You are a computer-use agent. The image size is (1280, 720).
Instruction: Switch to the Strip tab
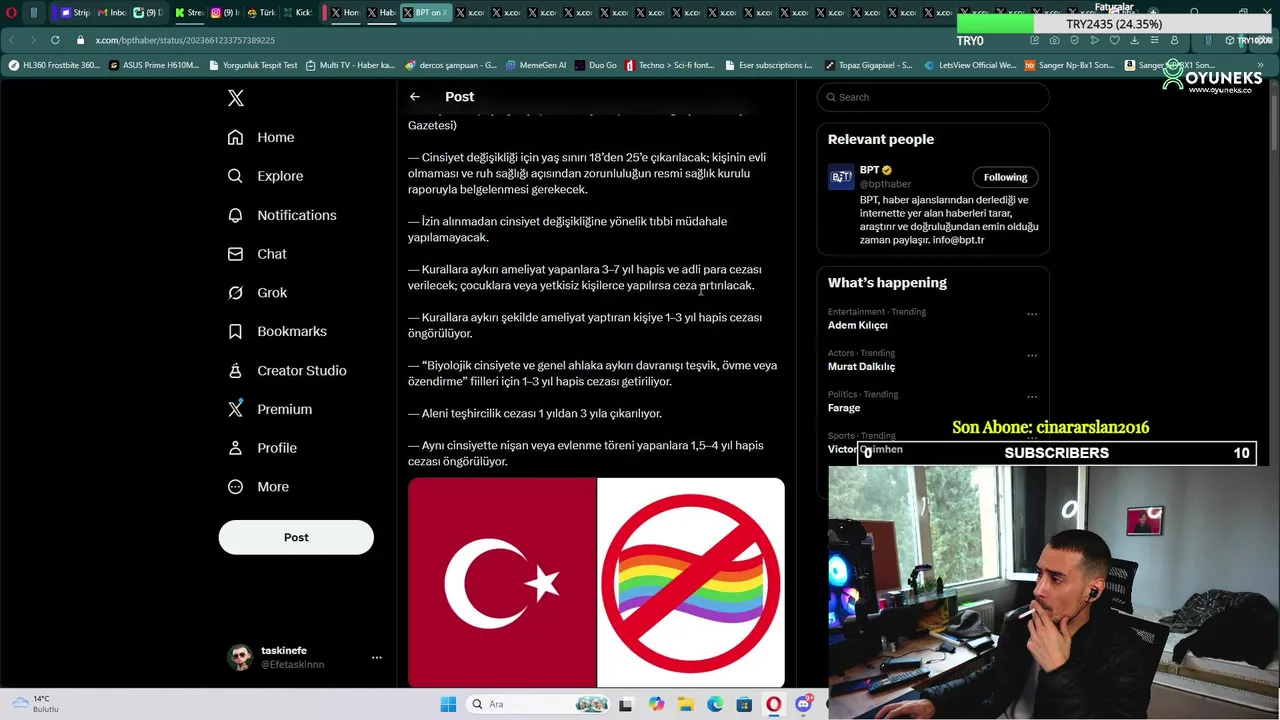click(74, 13)
